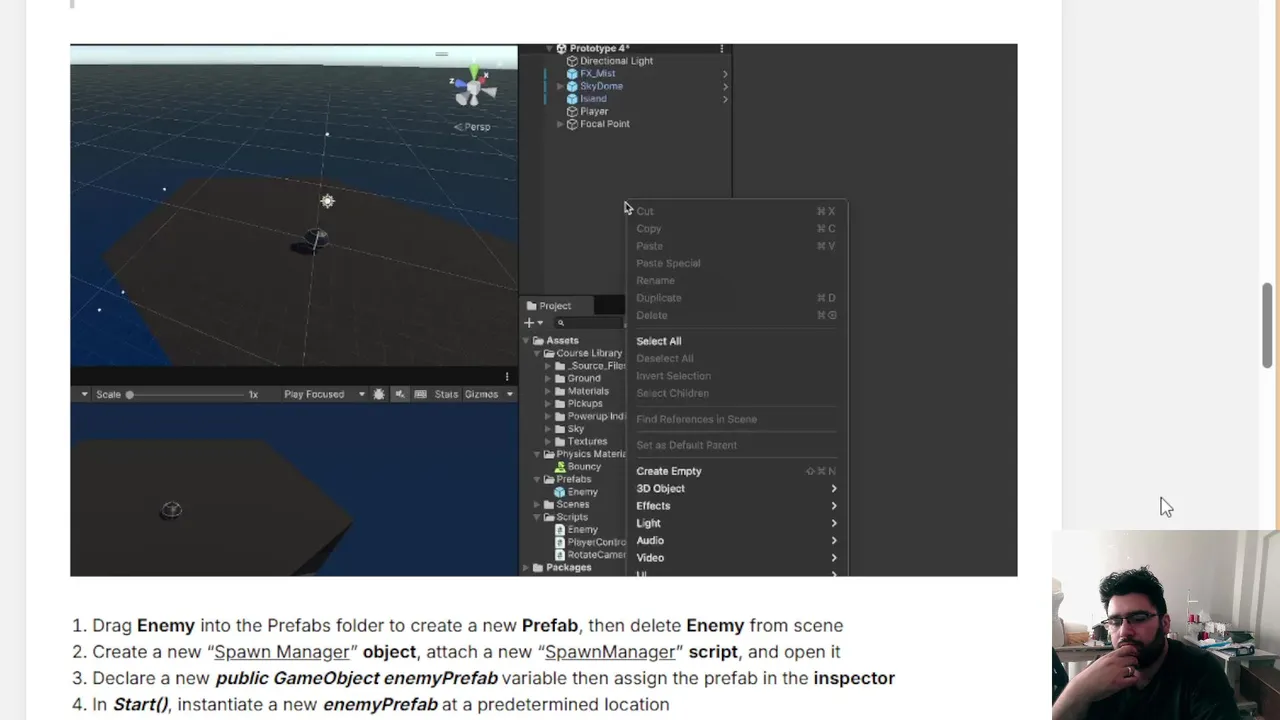The image size is (1280, 720).
Task: Open the Game view options kebab menu
Action: coord(507,377)
